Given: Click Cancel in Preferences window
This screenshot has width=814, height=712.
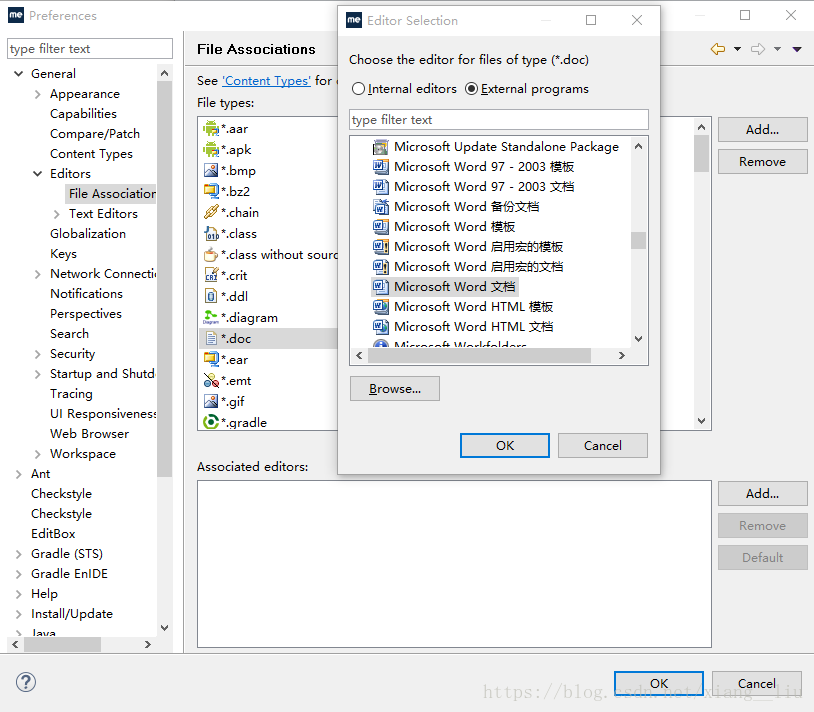Looking at the screenshot, I should pyautogui.click(x=757, y=683).
